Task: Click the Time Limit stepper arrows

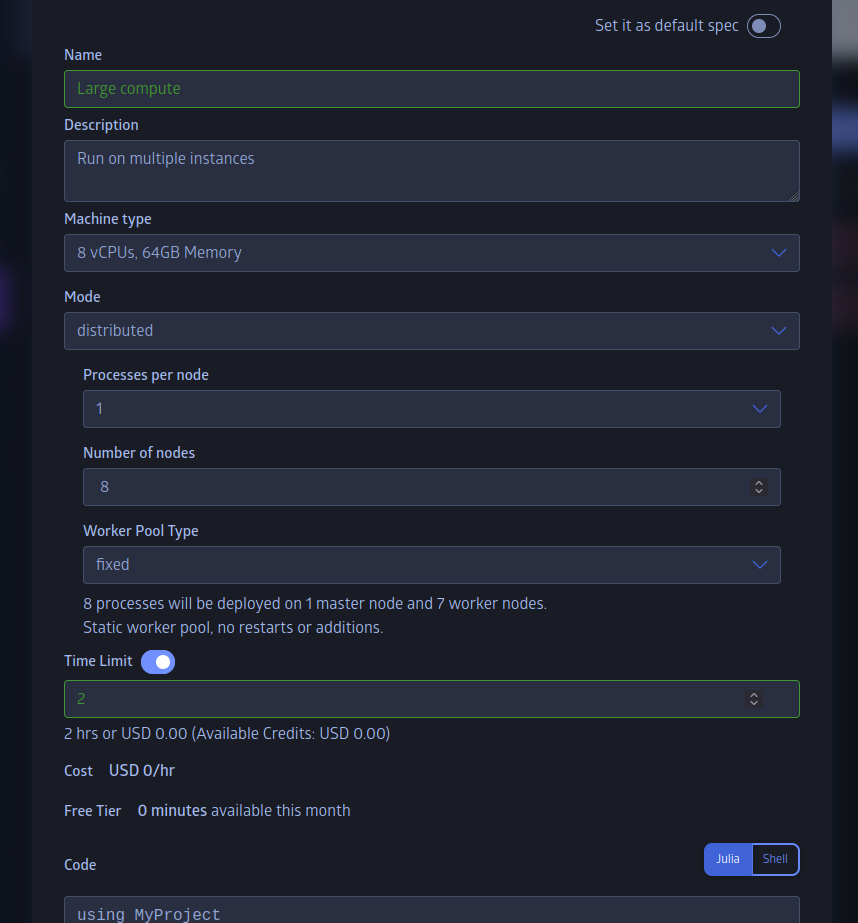Action: pos(754,699)
